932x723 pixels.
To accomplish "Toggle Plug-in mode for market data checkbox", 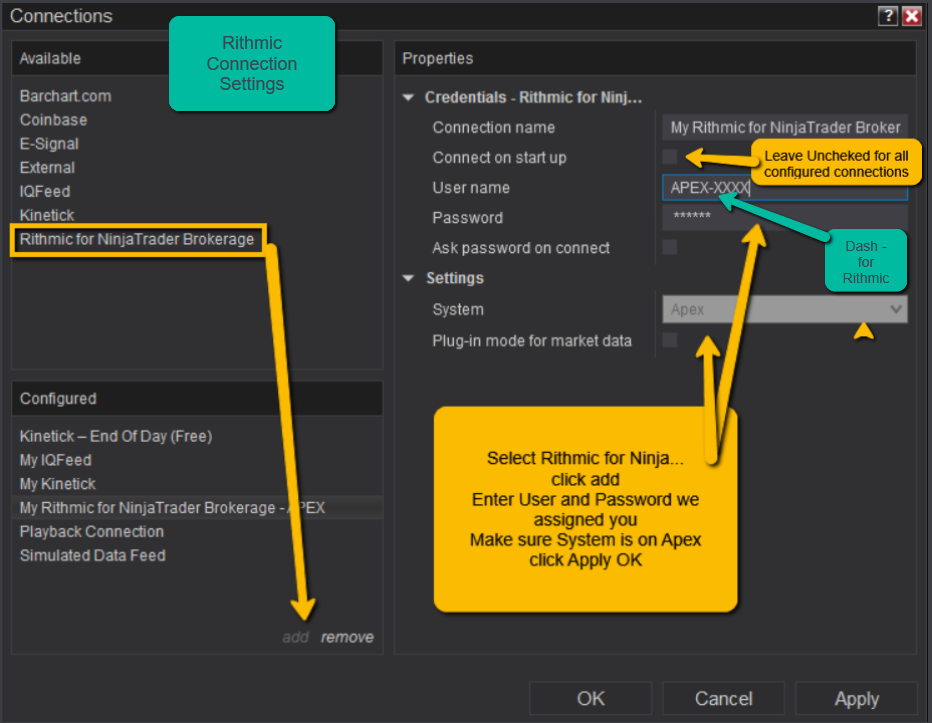I will coord(670,340).
